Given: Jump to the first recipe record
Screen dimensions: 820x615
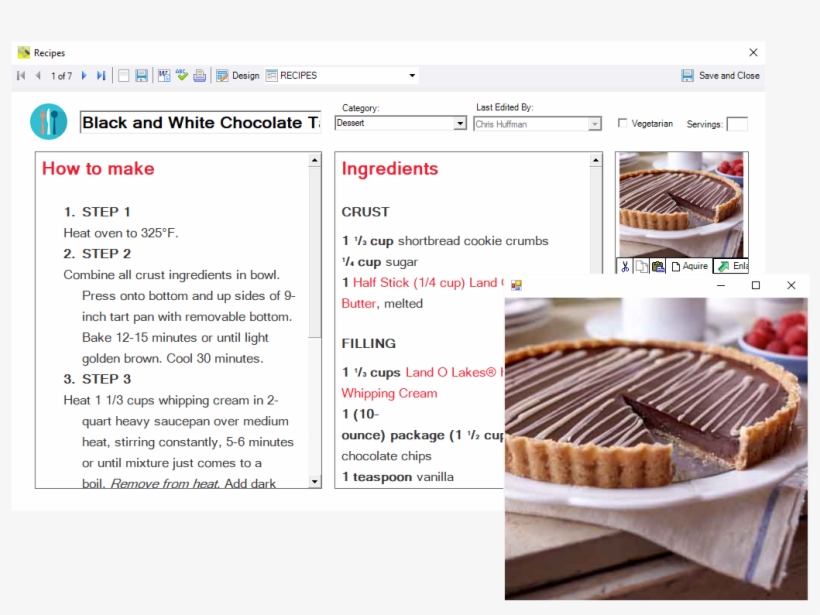Looking at the screenshot, I should [x=21, y=75].
